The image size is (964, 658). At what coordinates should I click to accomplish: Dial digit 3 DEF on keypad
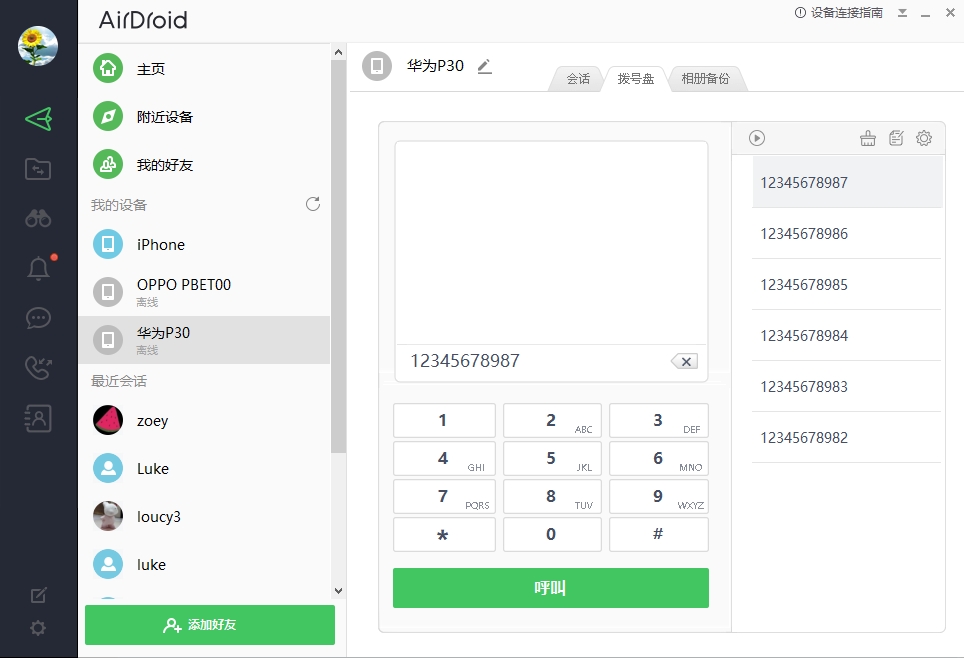658,421
